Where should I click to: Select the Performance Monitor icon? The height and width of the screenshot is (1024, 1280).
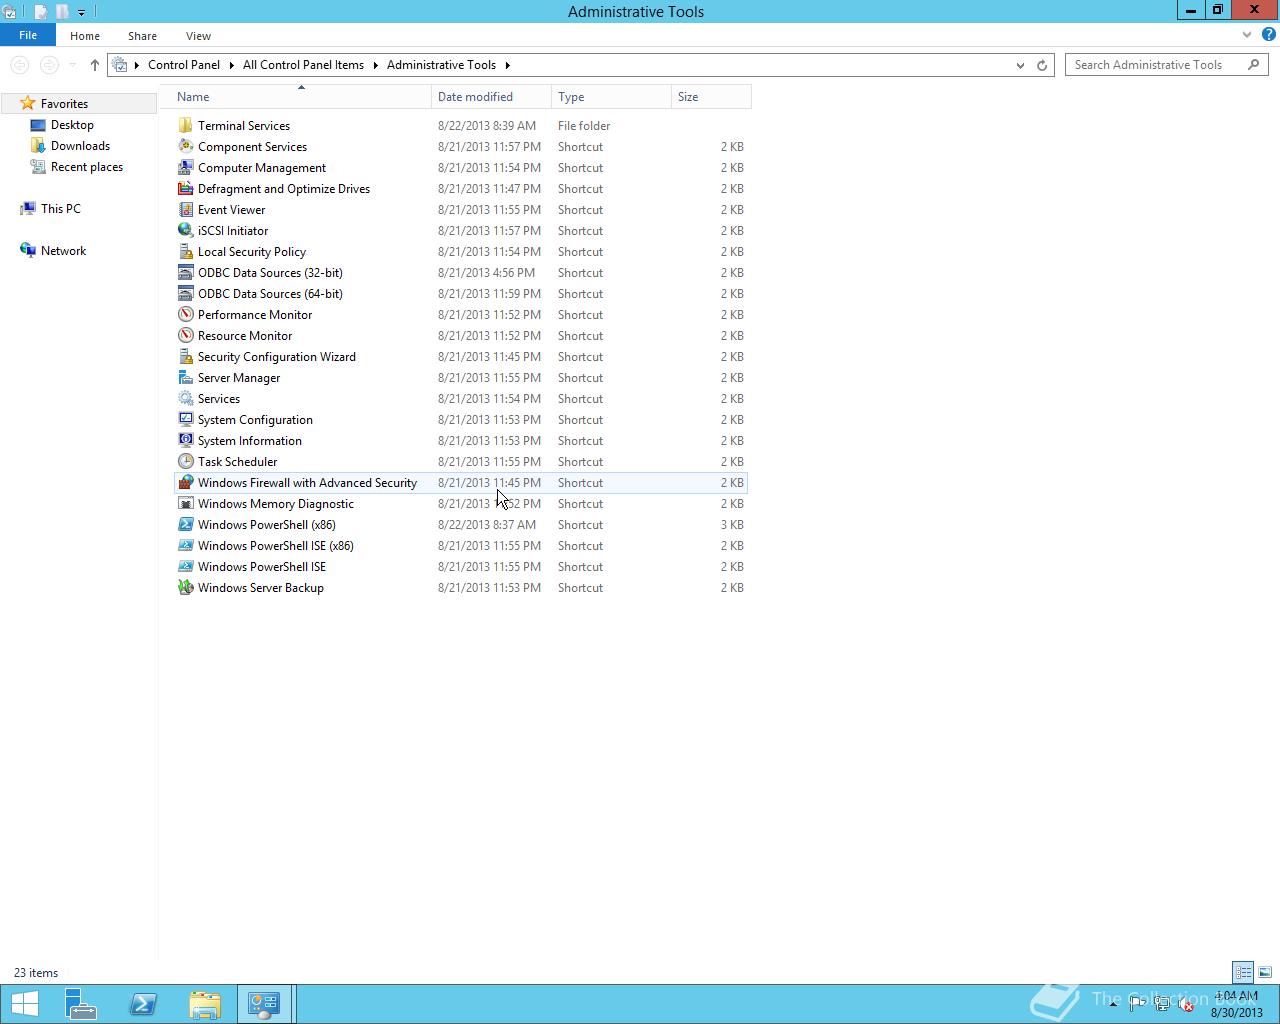[x=185, y=314]
